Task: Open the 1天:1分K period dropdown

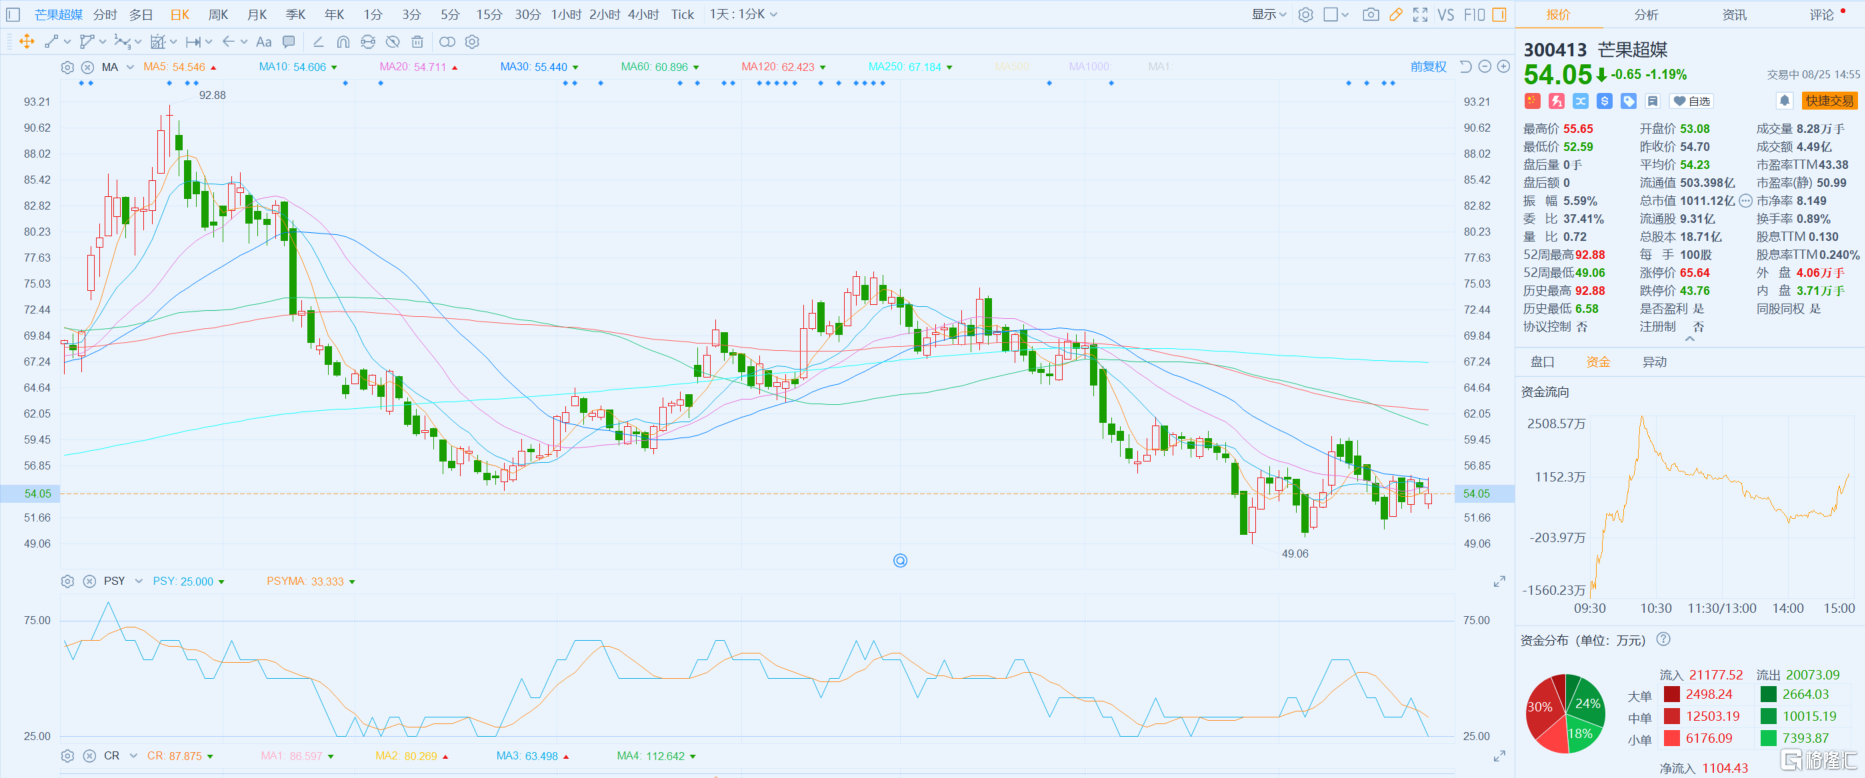Action: click(743, 15)
